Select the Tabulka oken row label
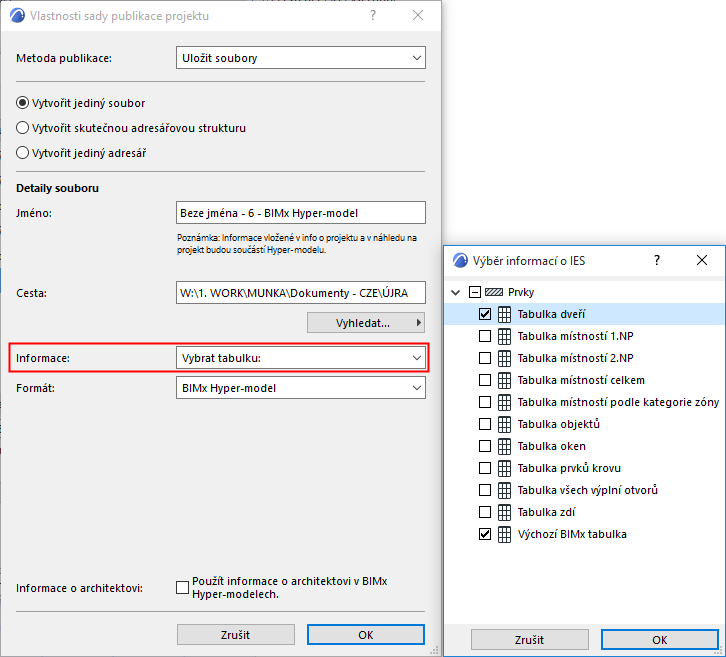 (551, 446)
